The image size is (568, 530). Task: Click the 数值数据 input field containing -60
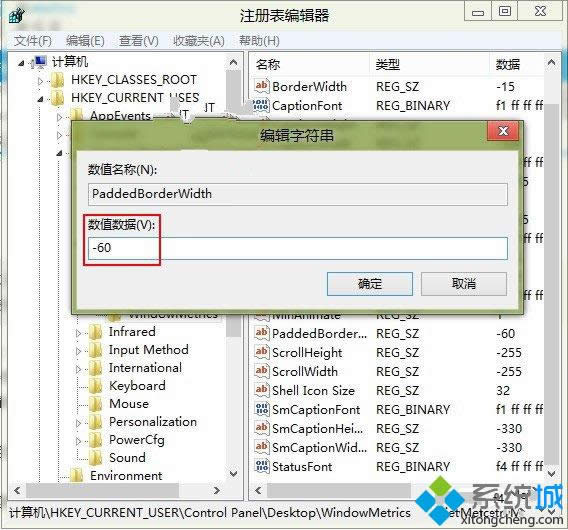coord(297,248)
